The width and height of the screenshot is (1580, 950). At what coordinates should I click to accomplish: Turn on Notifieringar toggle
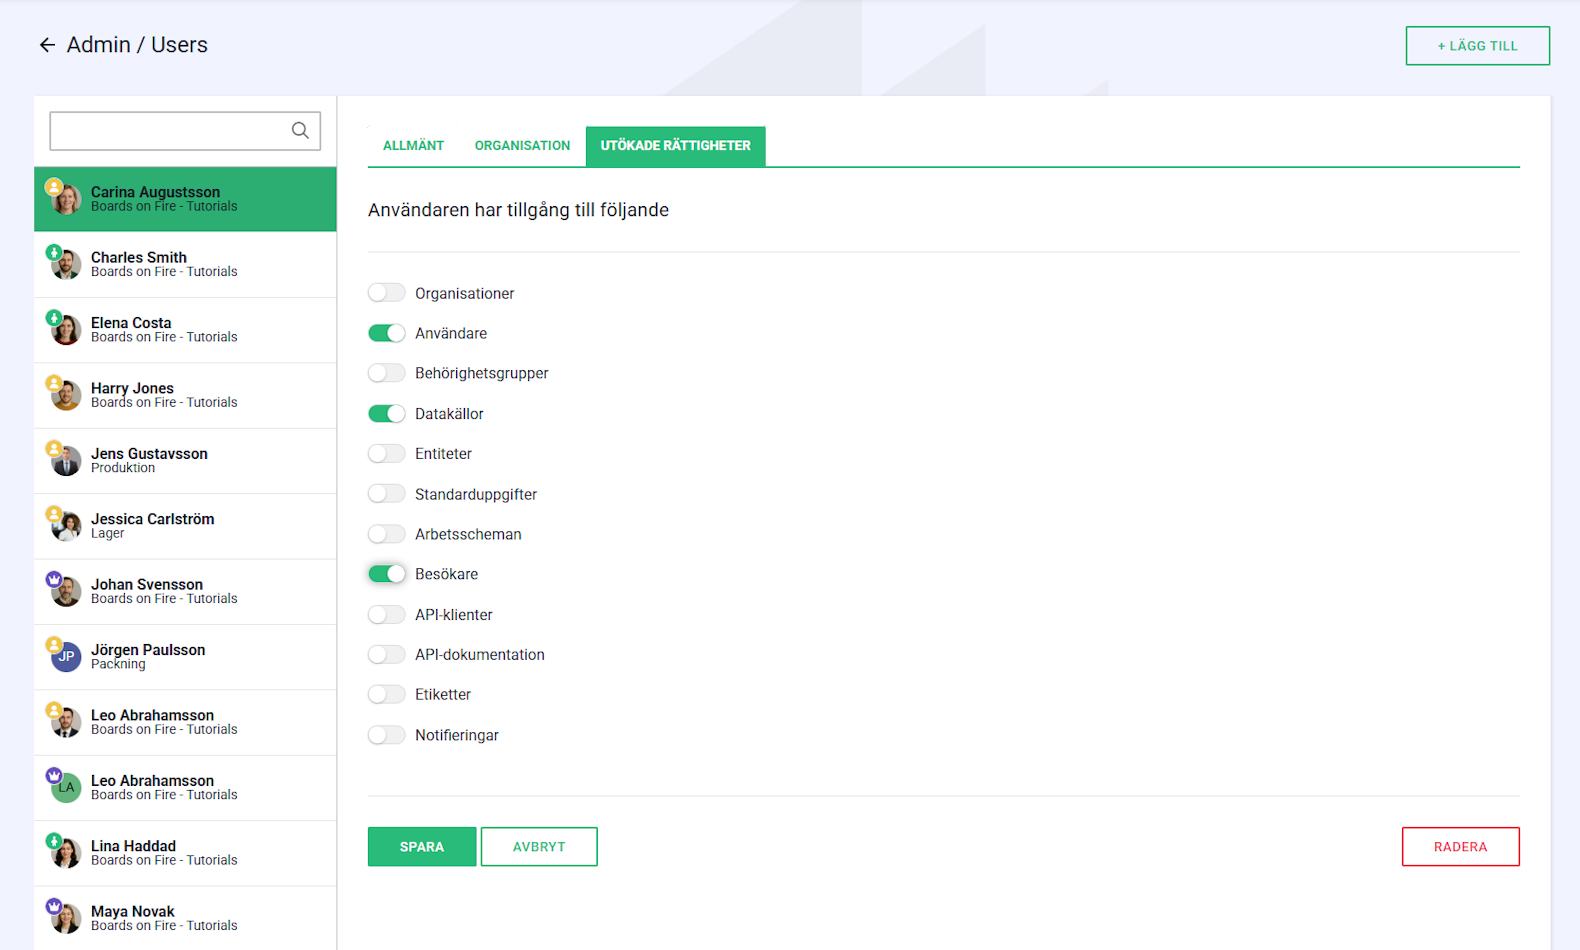click(386, 735)
